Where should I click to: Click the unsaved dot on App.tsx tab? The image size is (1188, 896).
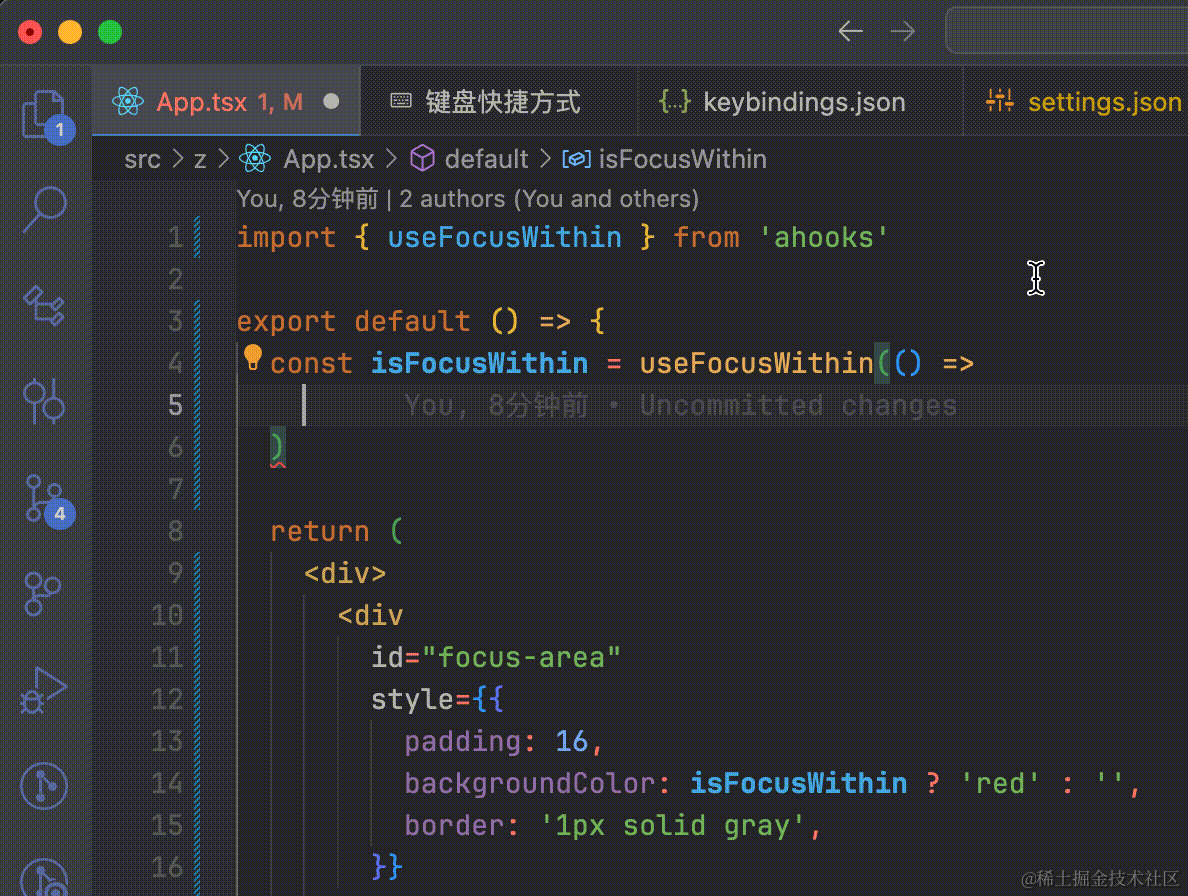[x=331, y=101]
